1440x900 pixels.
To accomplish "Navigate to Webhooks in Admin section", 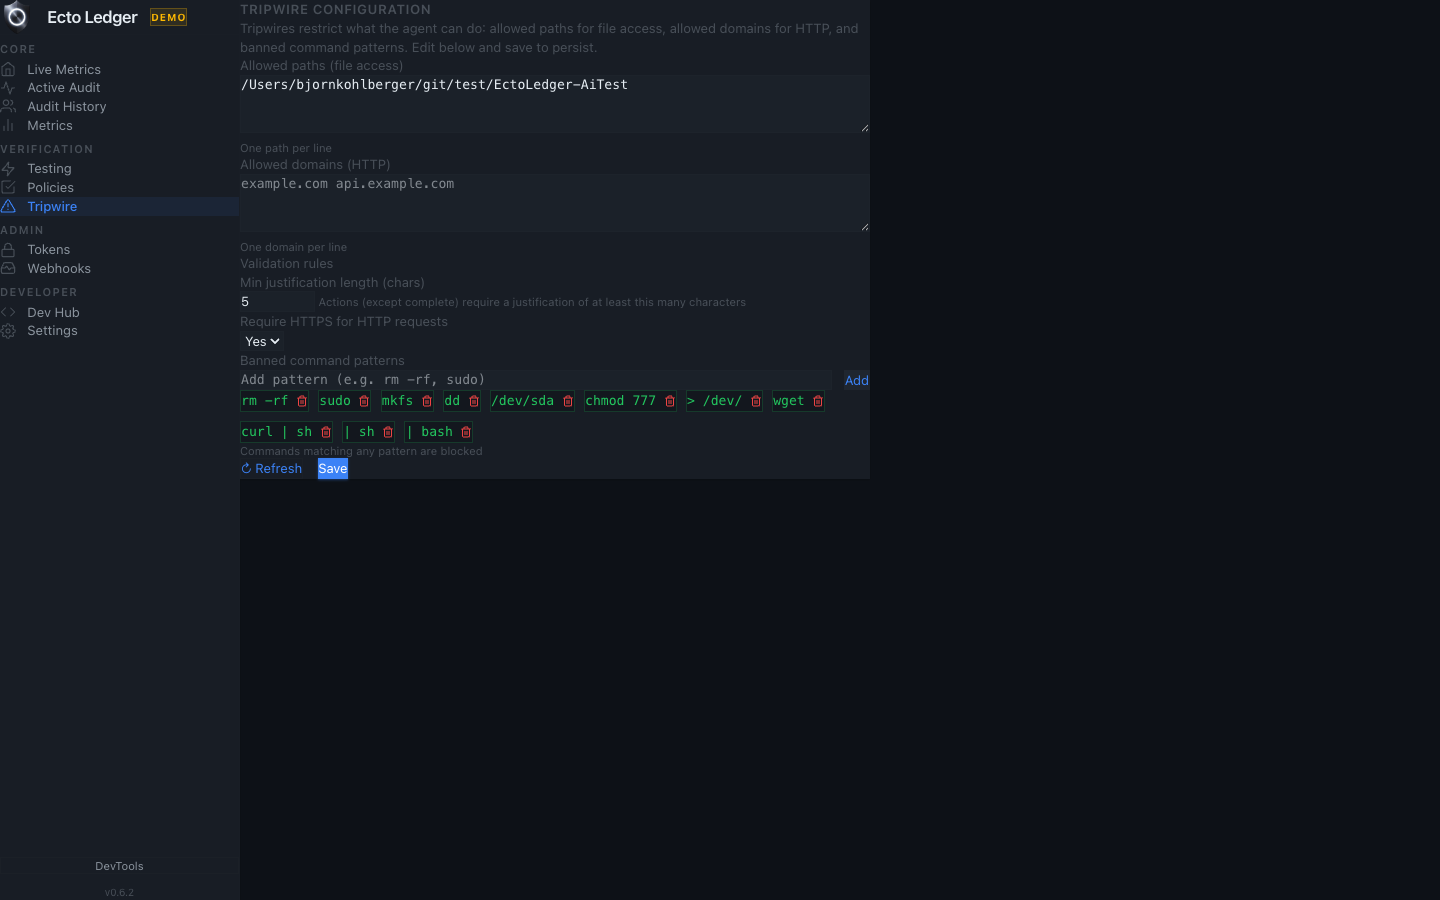I will (x=59, y=268).
